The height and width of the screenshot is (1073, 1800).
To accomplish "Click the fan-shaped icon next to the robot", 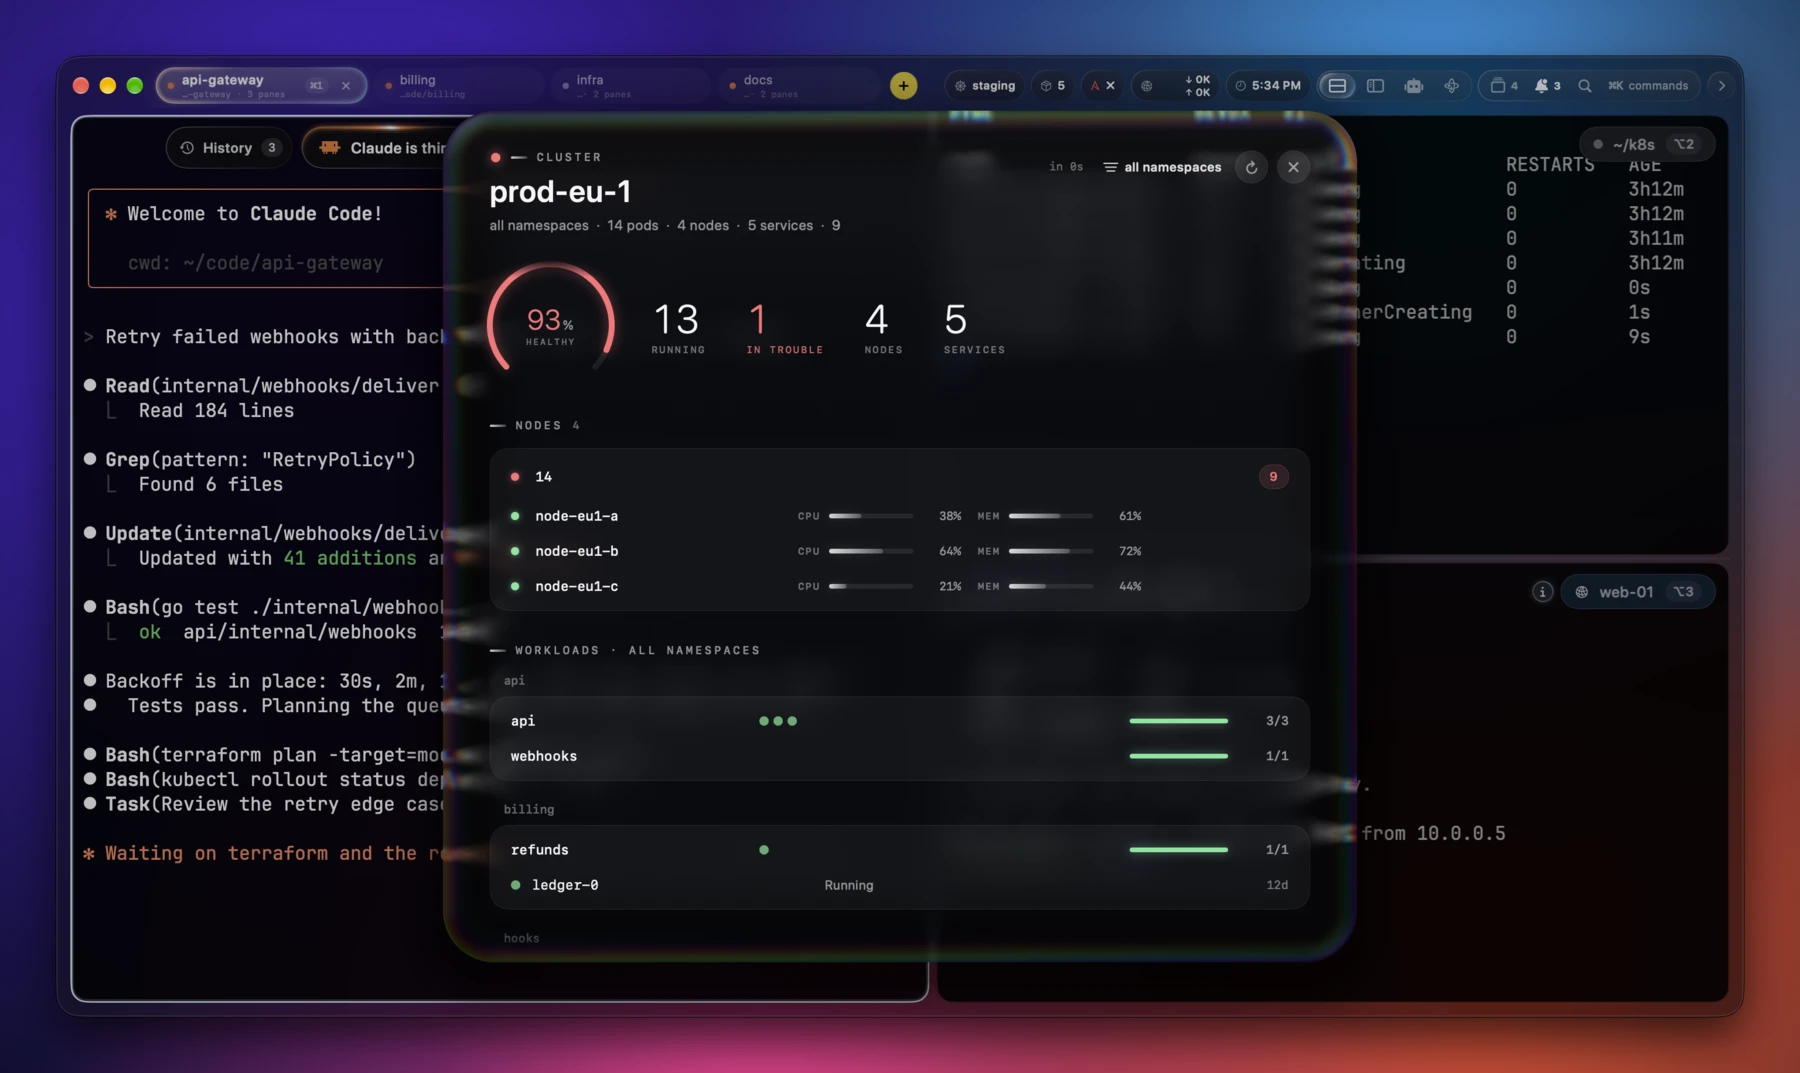I will (1451, 86).
